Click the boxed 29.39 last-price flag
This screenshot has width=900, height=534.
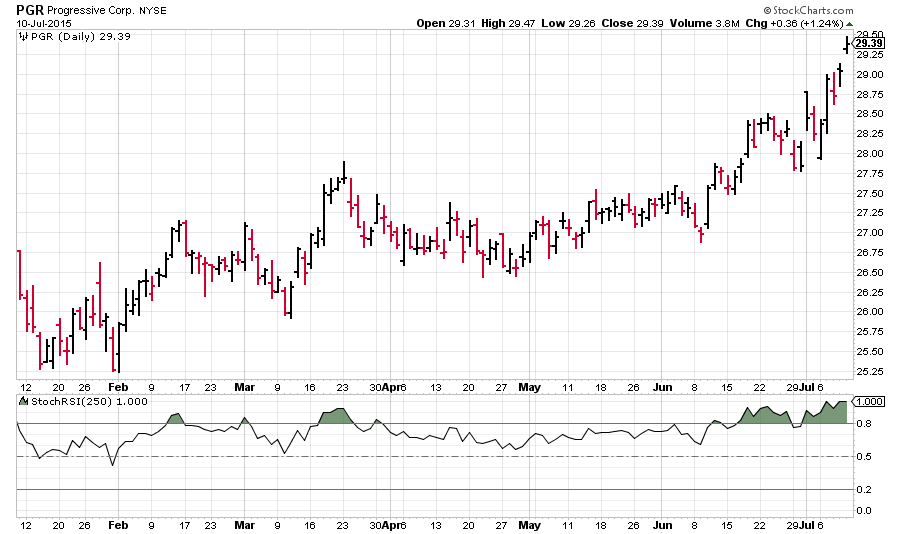pyautogui.click(x=869, y=43)
